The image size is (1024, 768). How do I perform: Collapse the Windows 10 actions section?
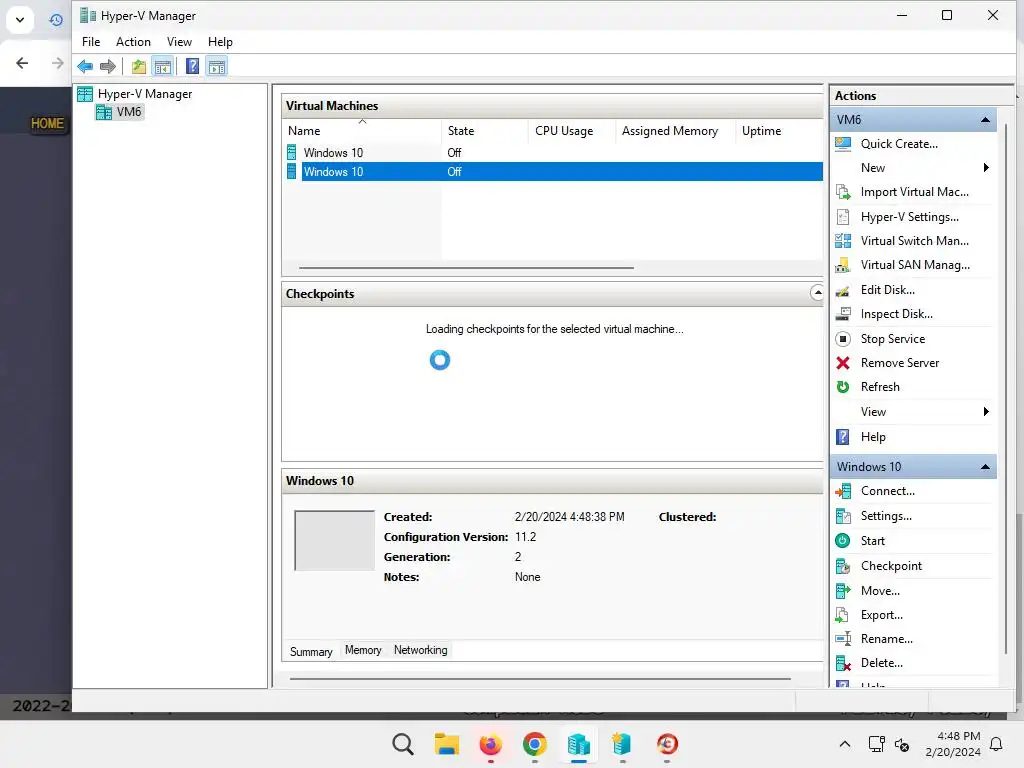985,467
